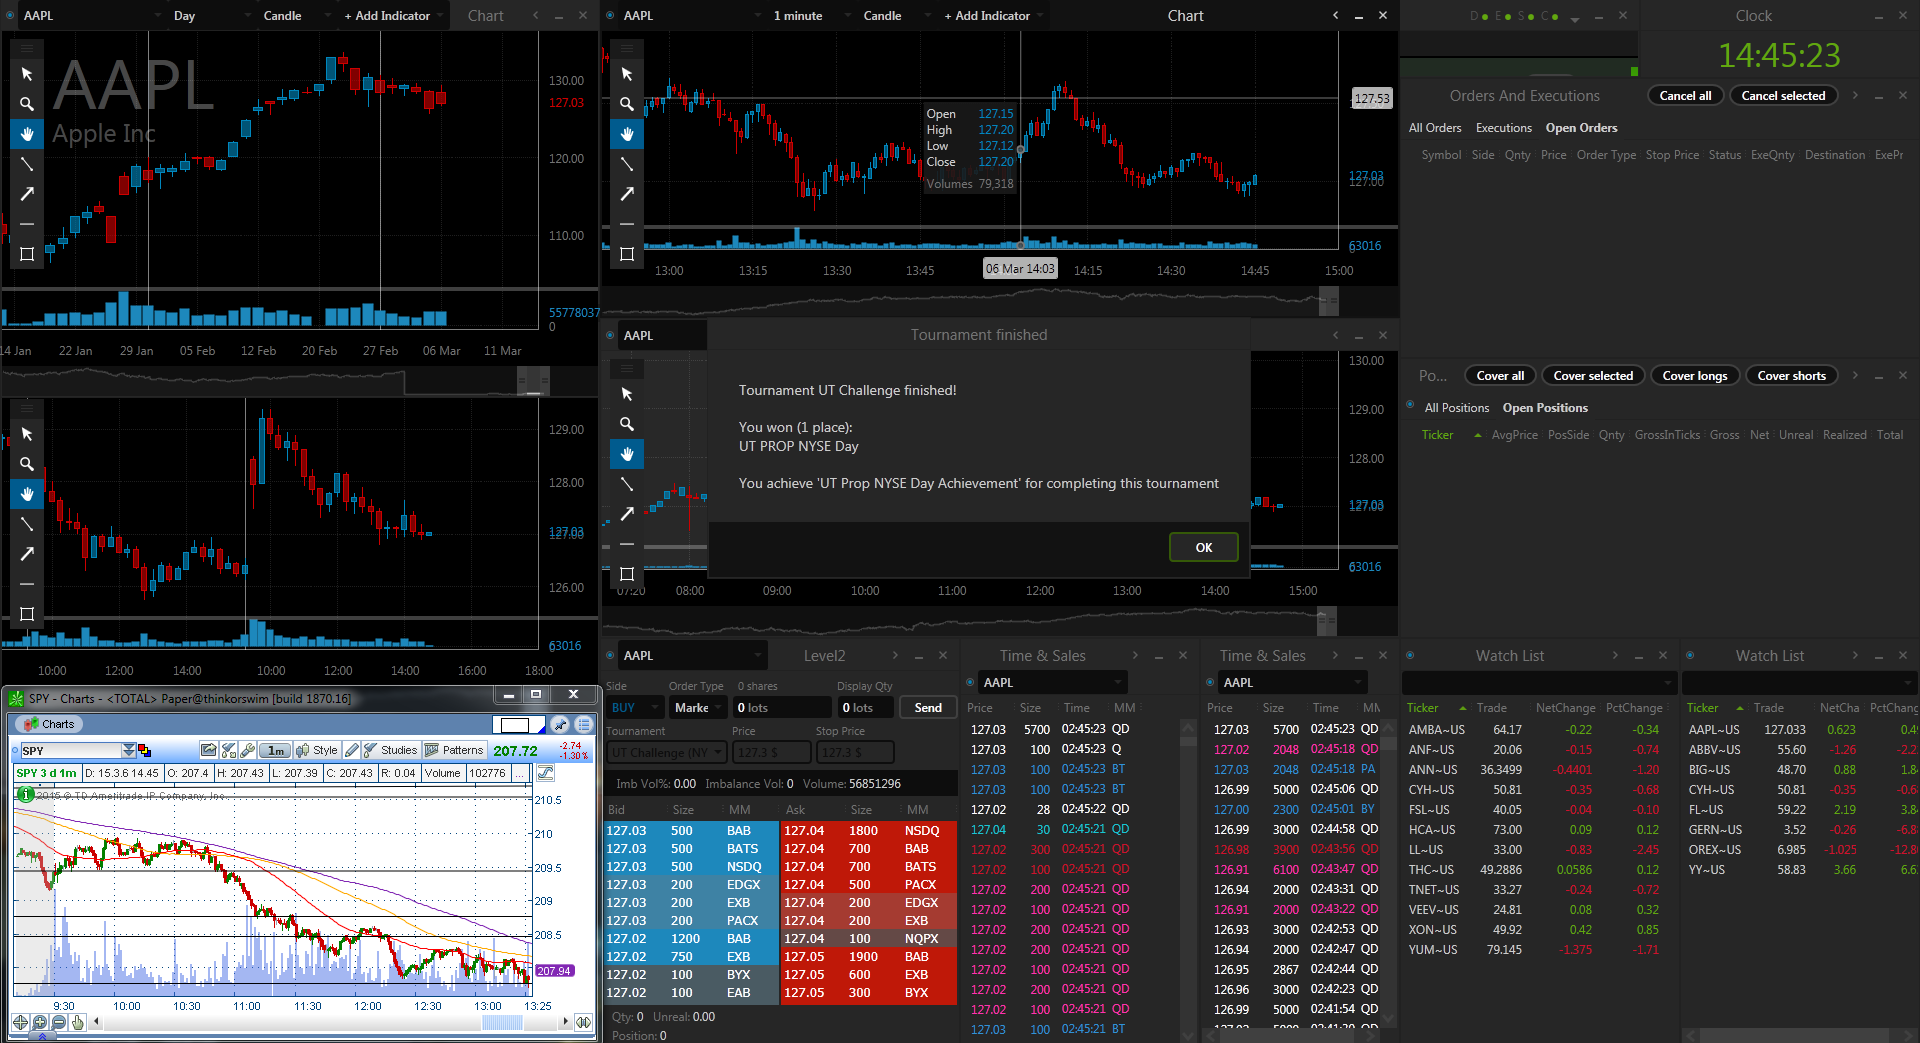Click Cover shorts button

[1791, 376]
